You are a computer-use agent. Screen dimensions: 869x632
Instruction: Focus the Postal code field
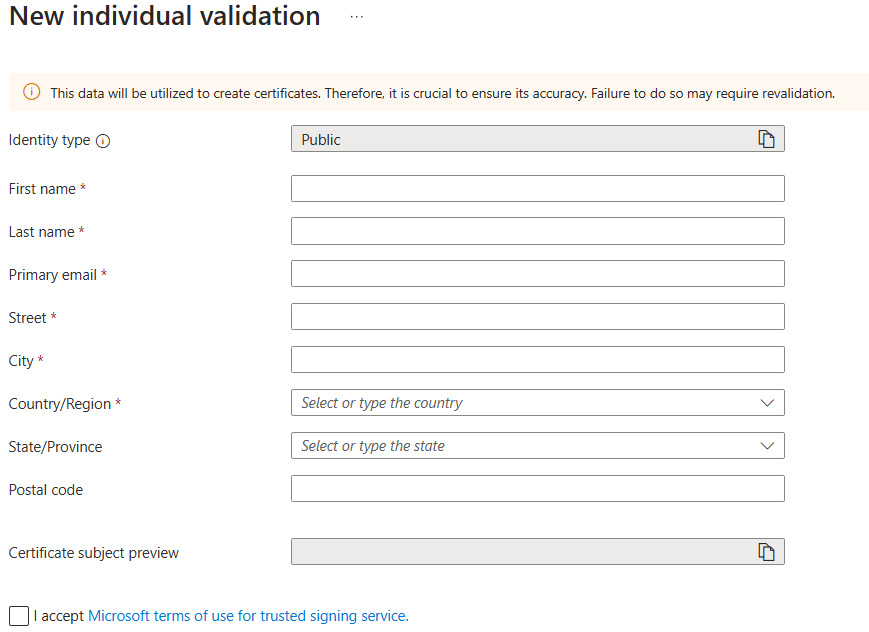pyautogui.click(x=538, y=489)
